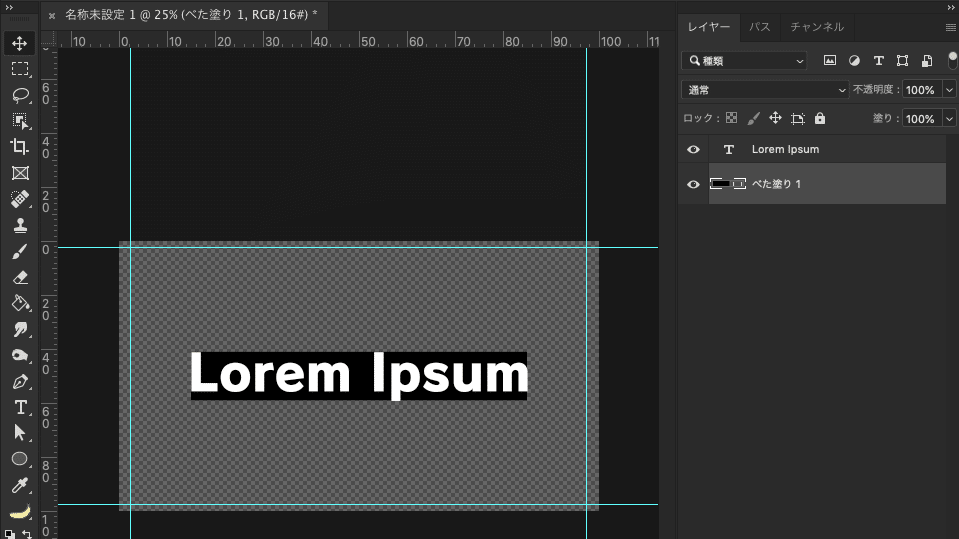This screenshot has height=539, width=959.
Task: Select the Eraser tool
Action: pyautogui.click(x=20, y=277)
